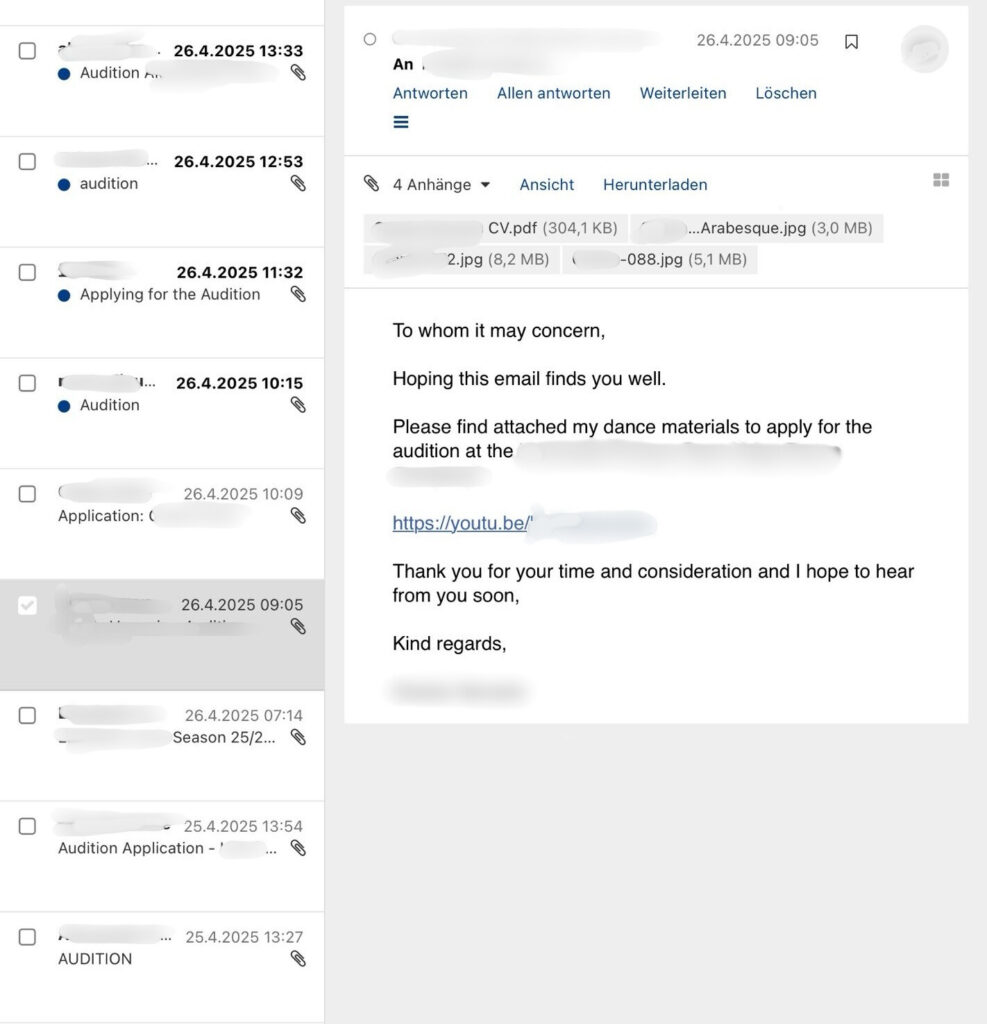Image resolution: width=987 pixels, height=1024 pixels.
Task: Tick checkbox for the 25.4.2025 13:54 email
Action: coord(28,826)
